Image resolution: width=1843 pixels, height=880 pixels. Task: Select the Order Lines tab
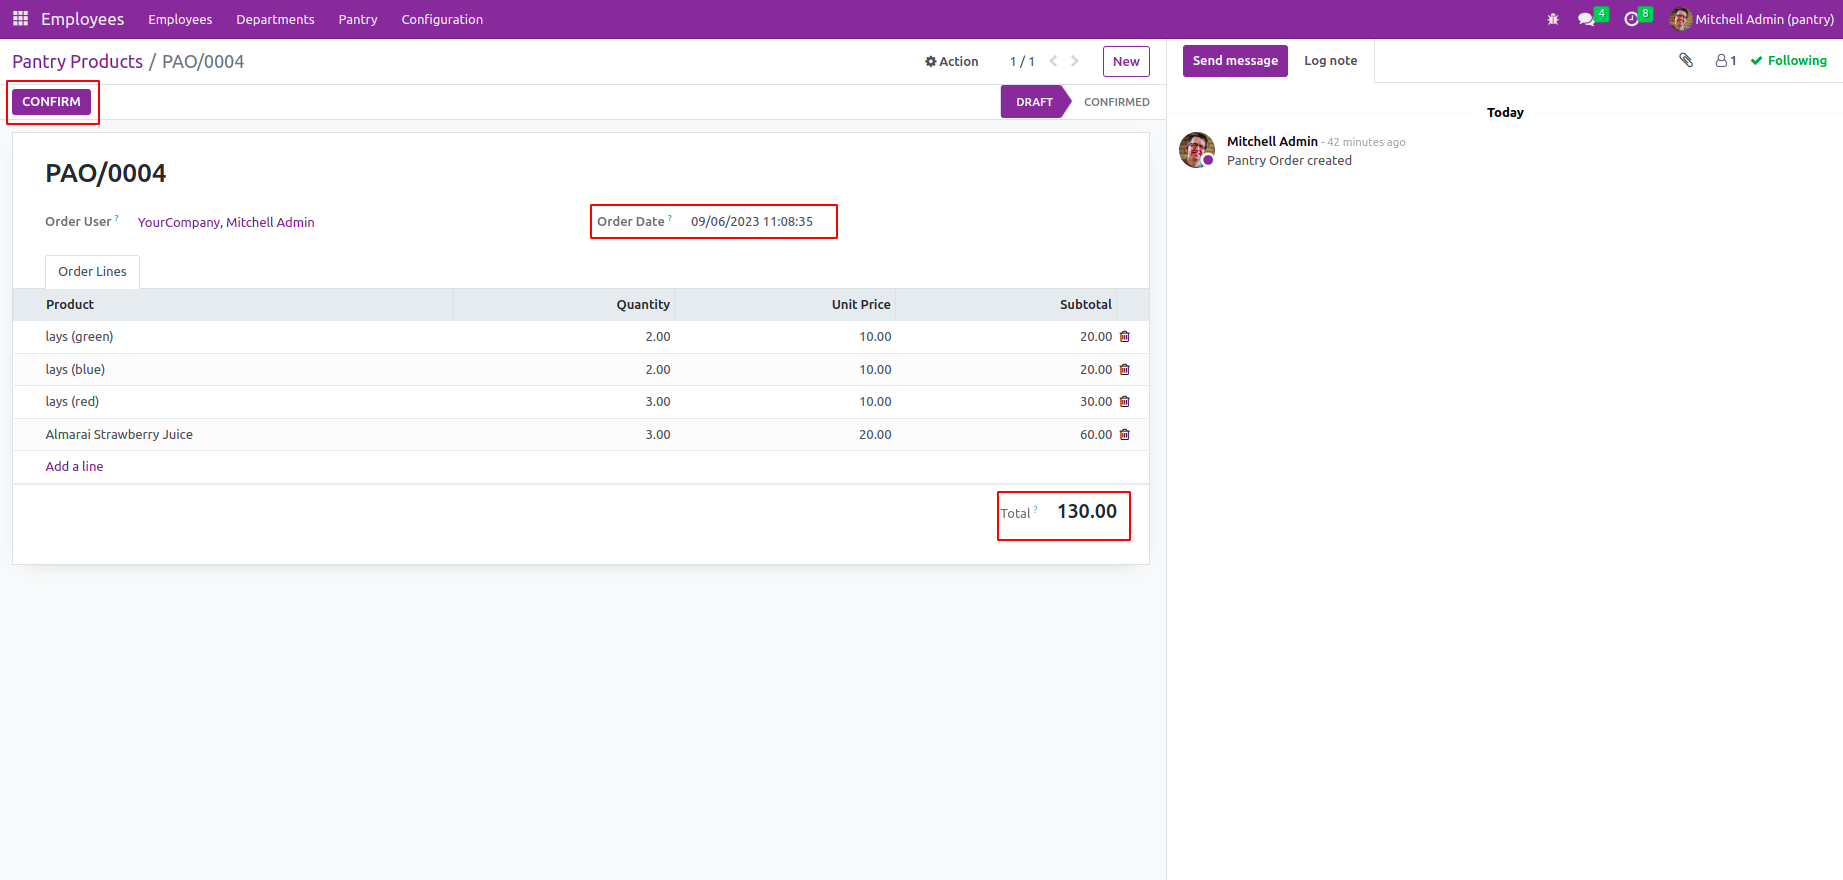coord(92,272)
